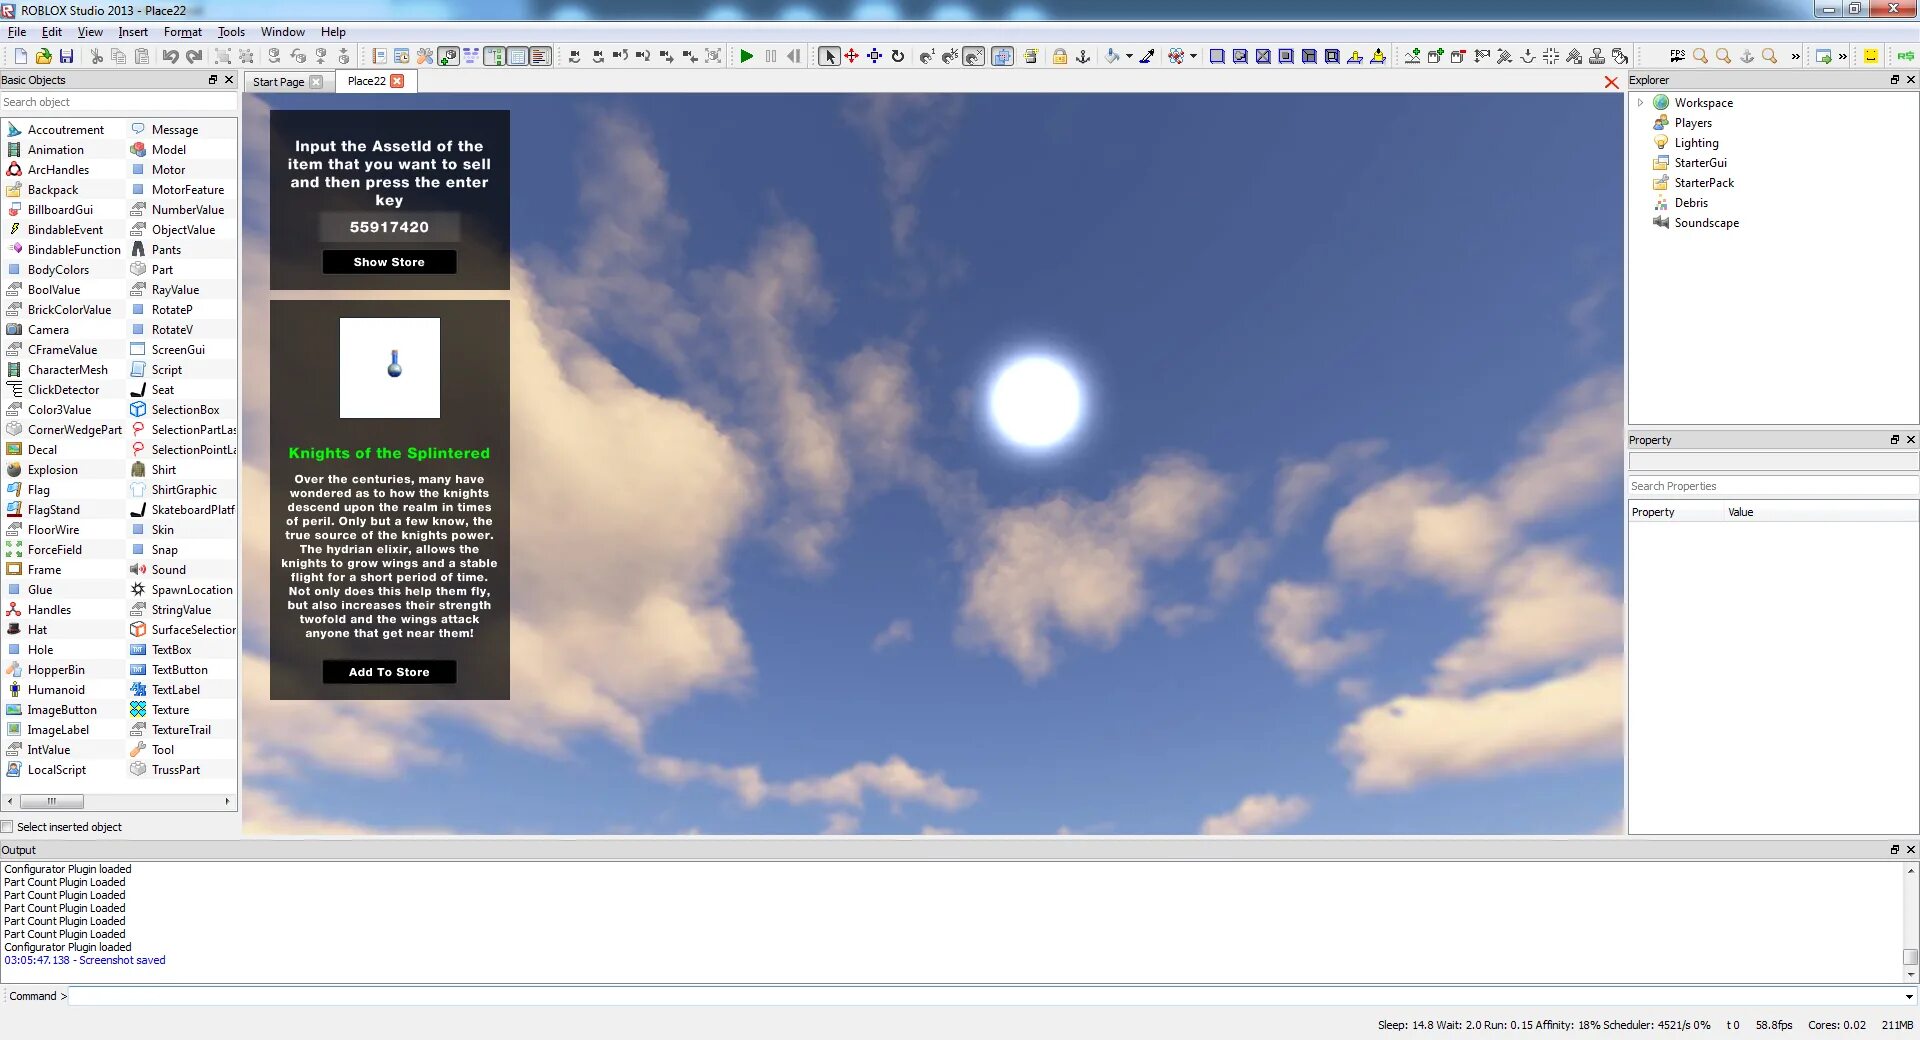
Task: Click the Redo arrow icon
Action: 194,57
